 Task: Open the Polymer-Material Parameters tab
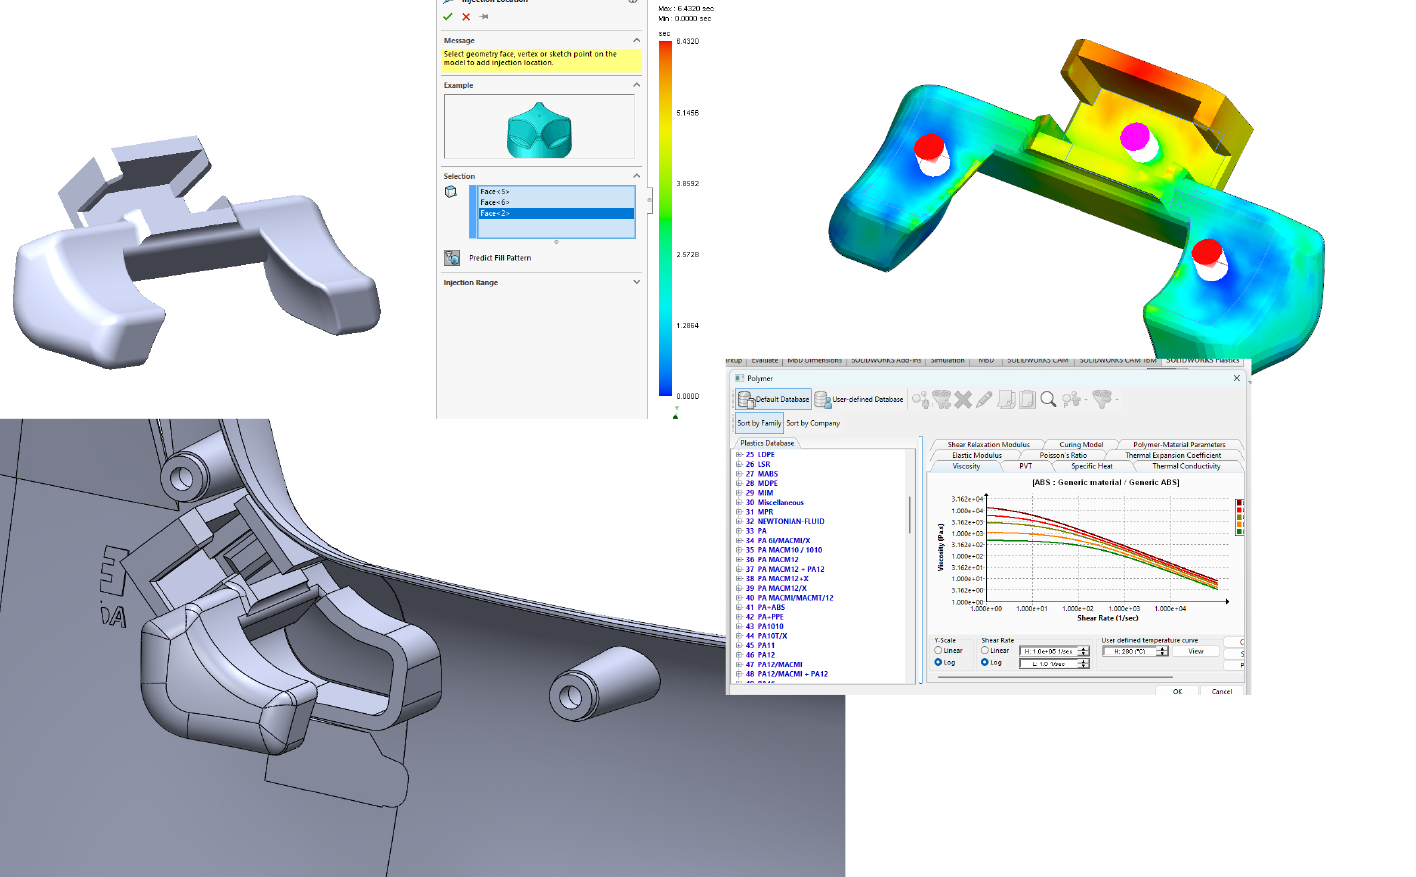(x=1179, y=444)
